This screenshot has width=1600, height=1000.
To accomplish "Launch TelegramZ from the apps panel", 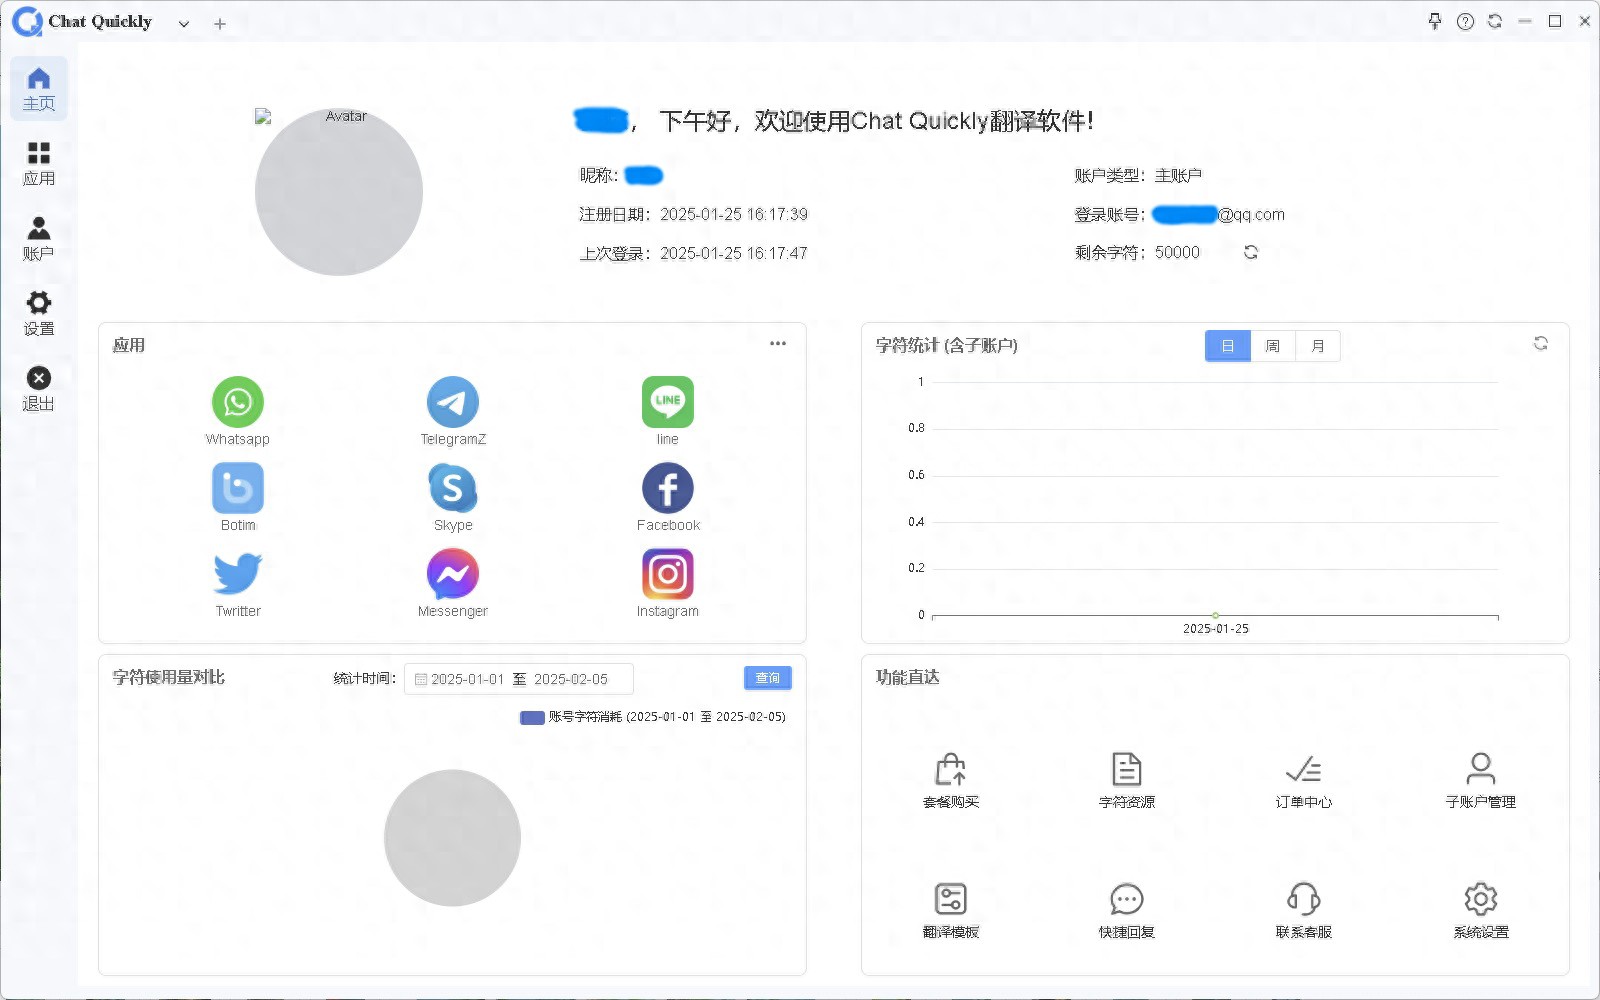I will tap(453, 402).
